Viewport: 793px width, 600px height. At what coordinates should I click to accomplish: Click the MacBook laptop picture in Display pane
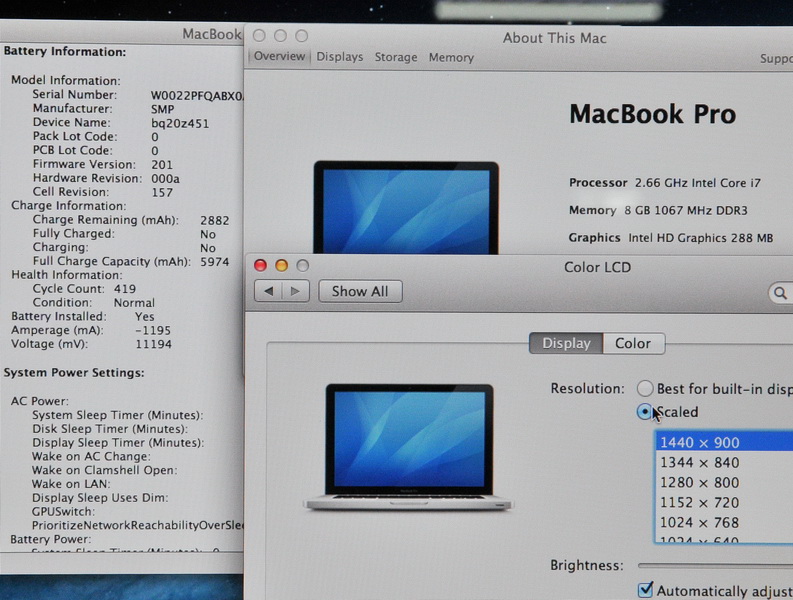click(408, 447)
